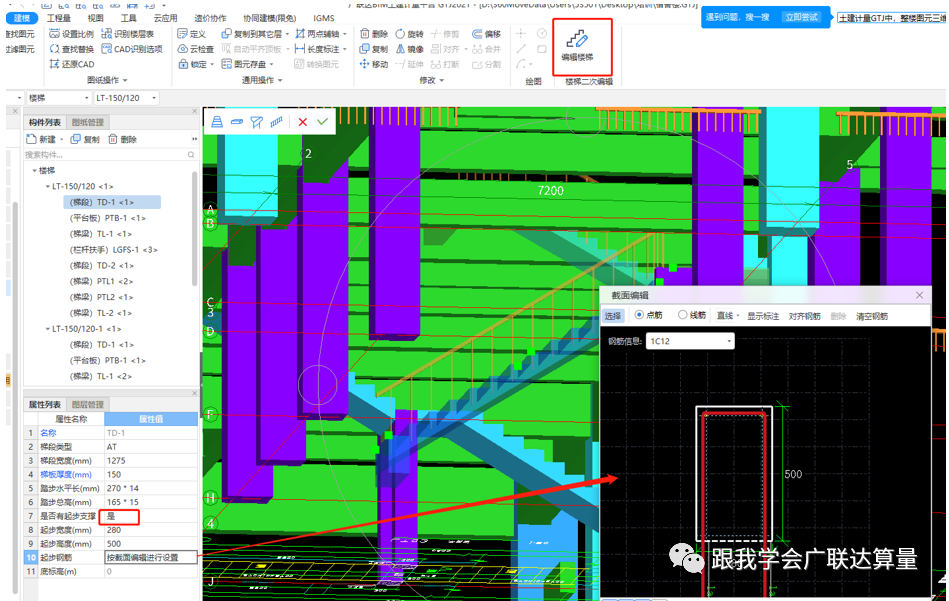This screenshot has width=949, height=601.
Task: Open CAD识别选项 settings
Action: pyautogui.click(x=132, y=49)
